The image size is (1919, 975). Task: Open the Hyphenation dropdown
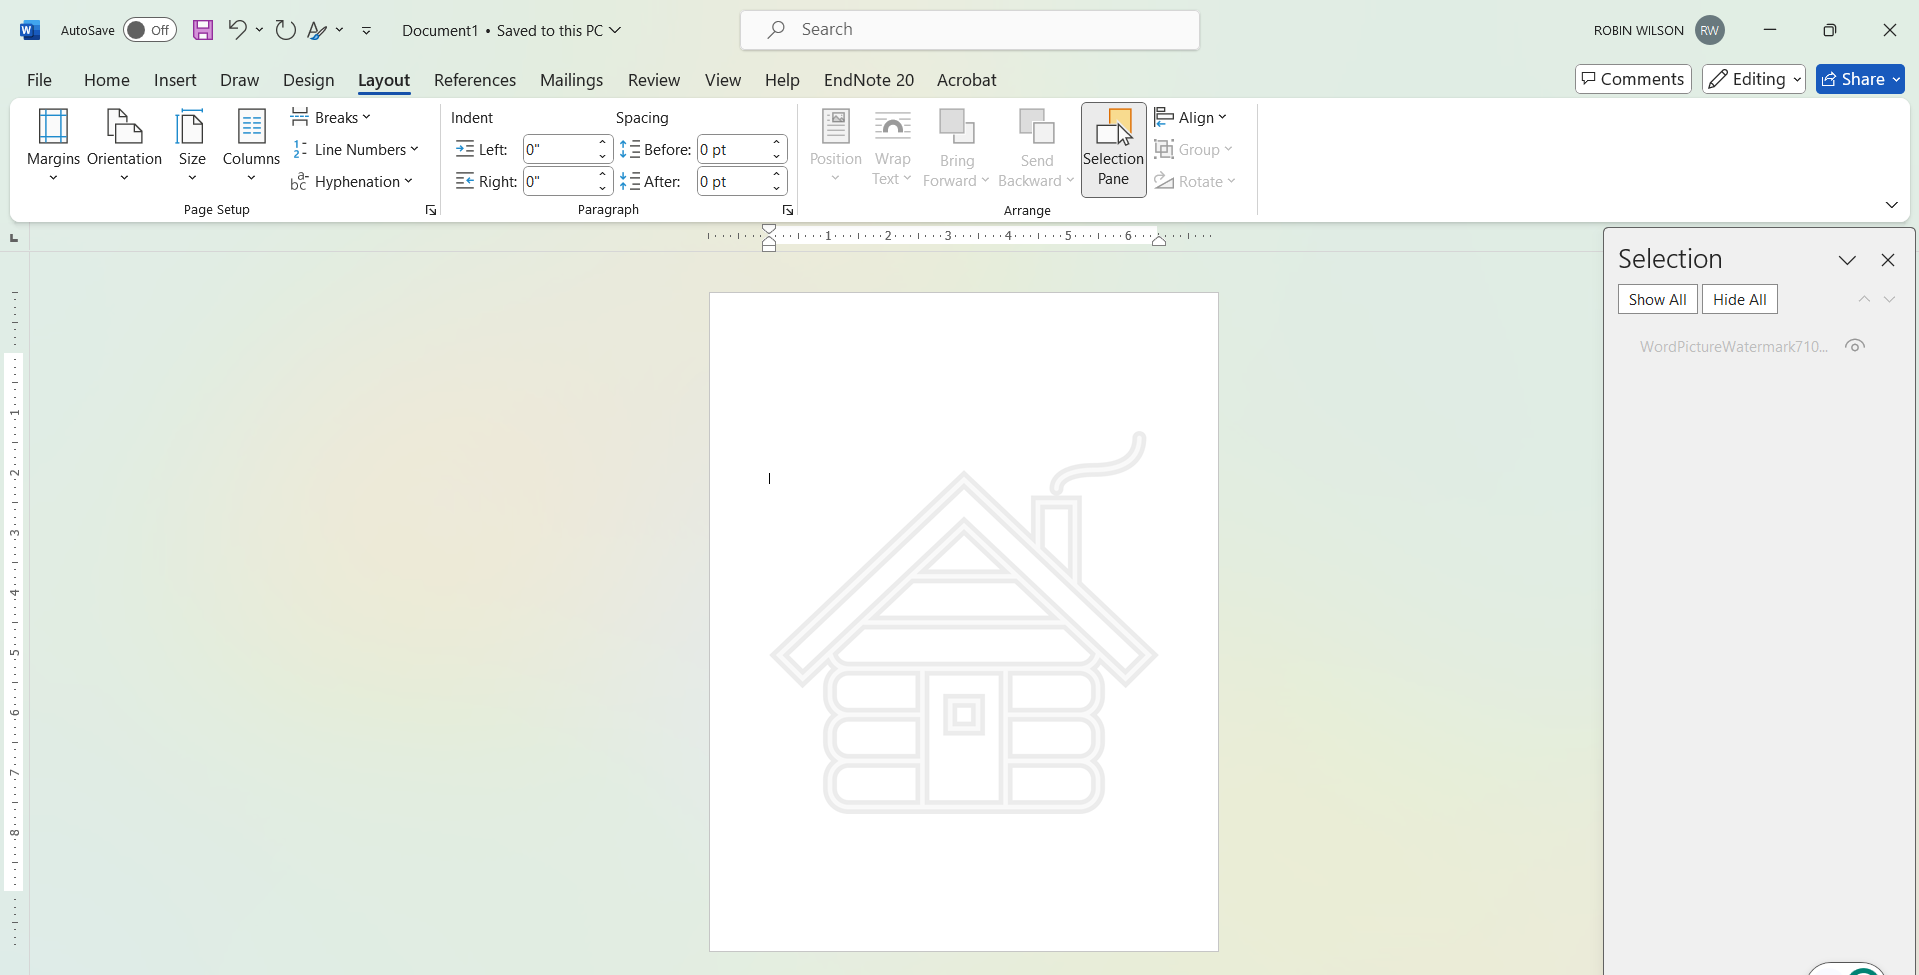pos(353,181)
